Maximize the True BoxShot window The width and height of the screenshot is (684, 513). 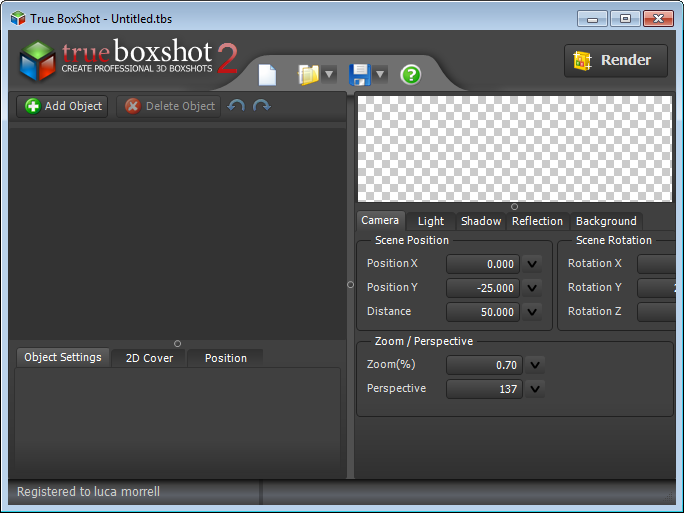625,19
